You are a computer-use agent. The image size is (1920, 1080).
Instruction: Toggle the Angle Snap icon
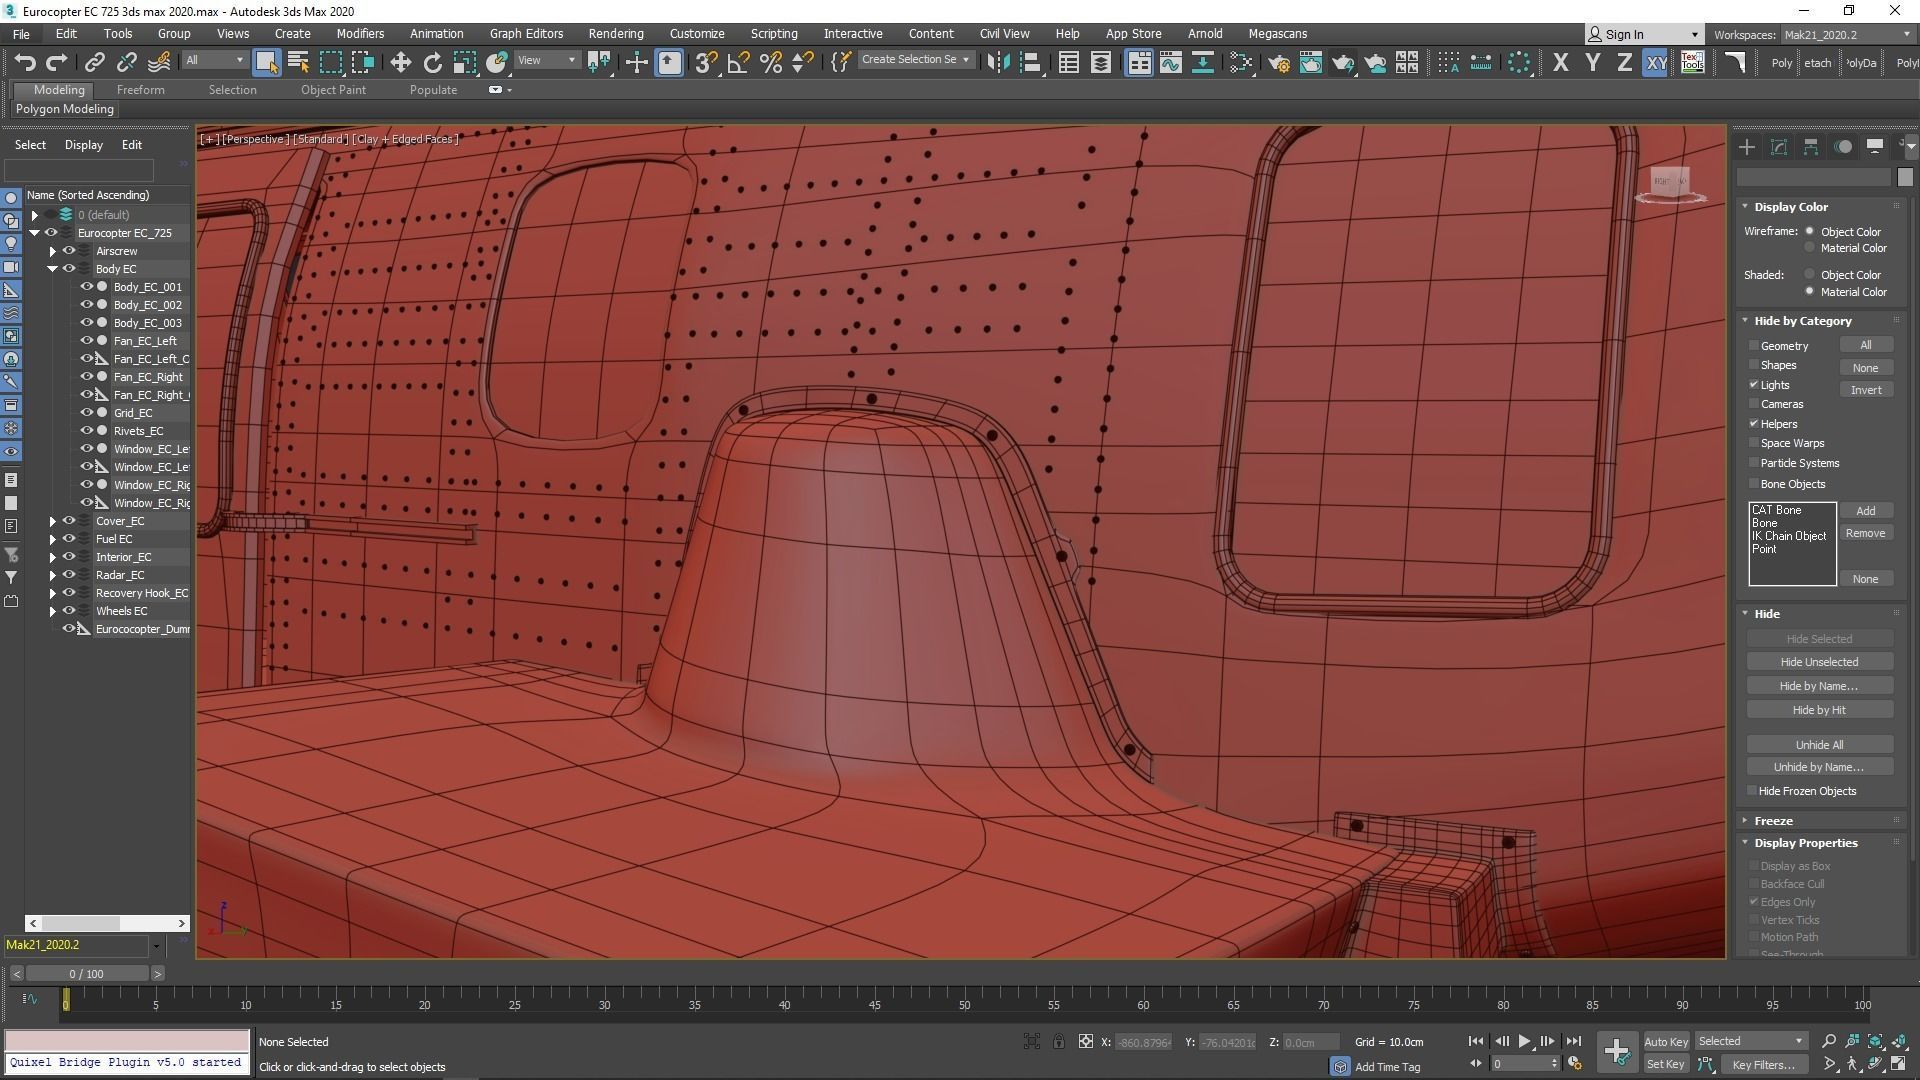(738, 63)
